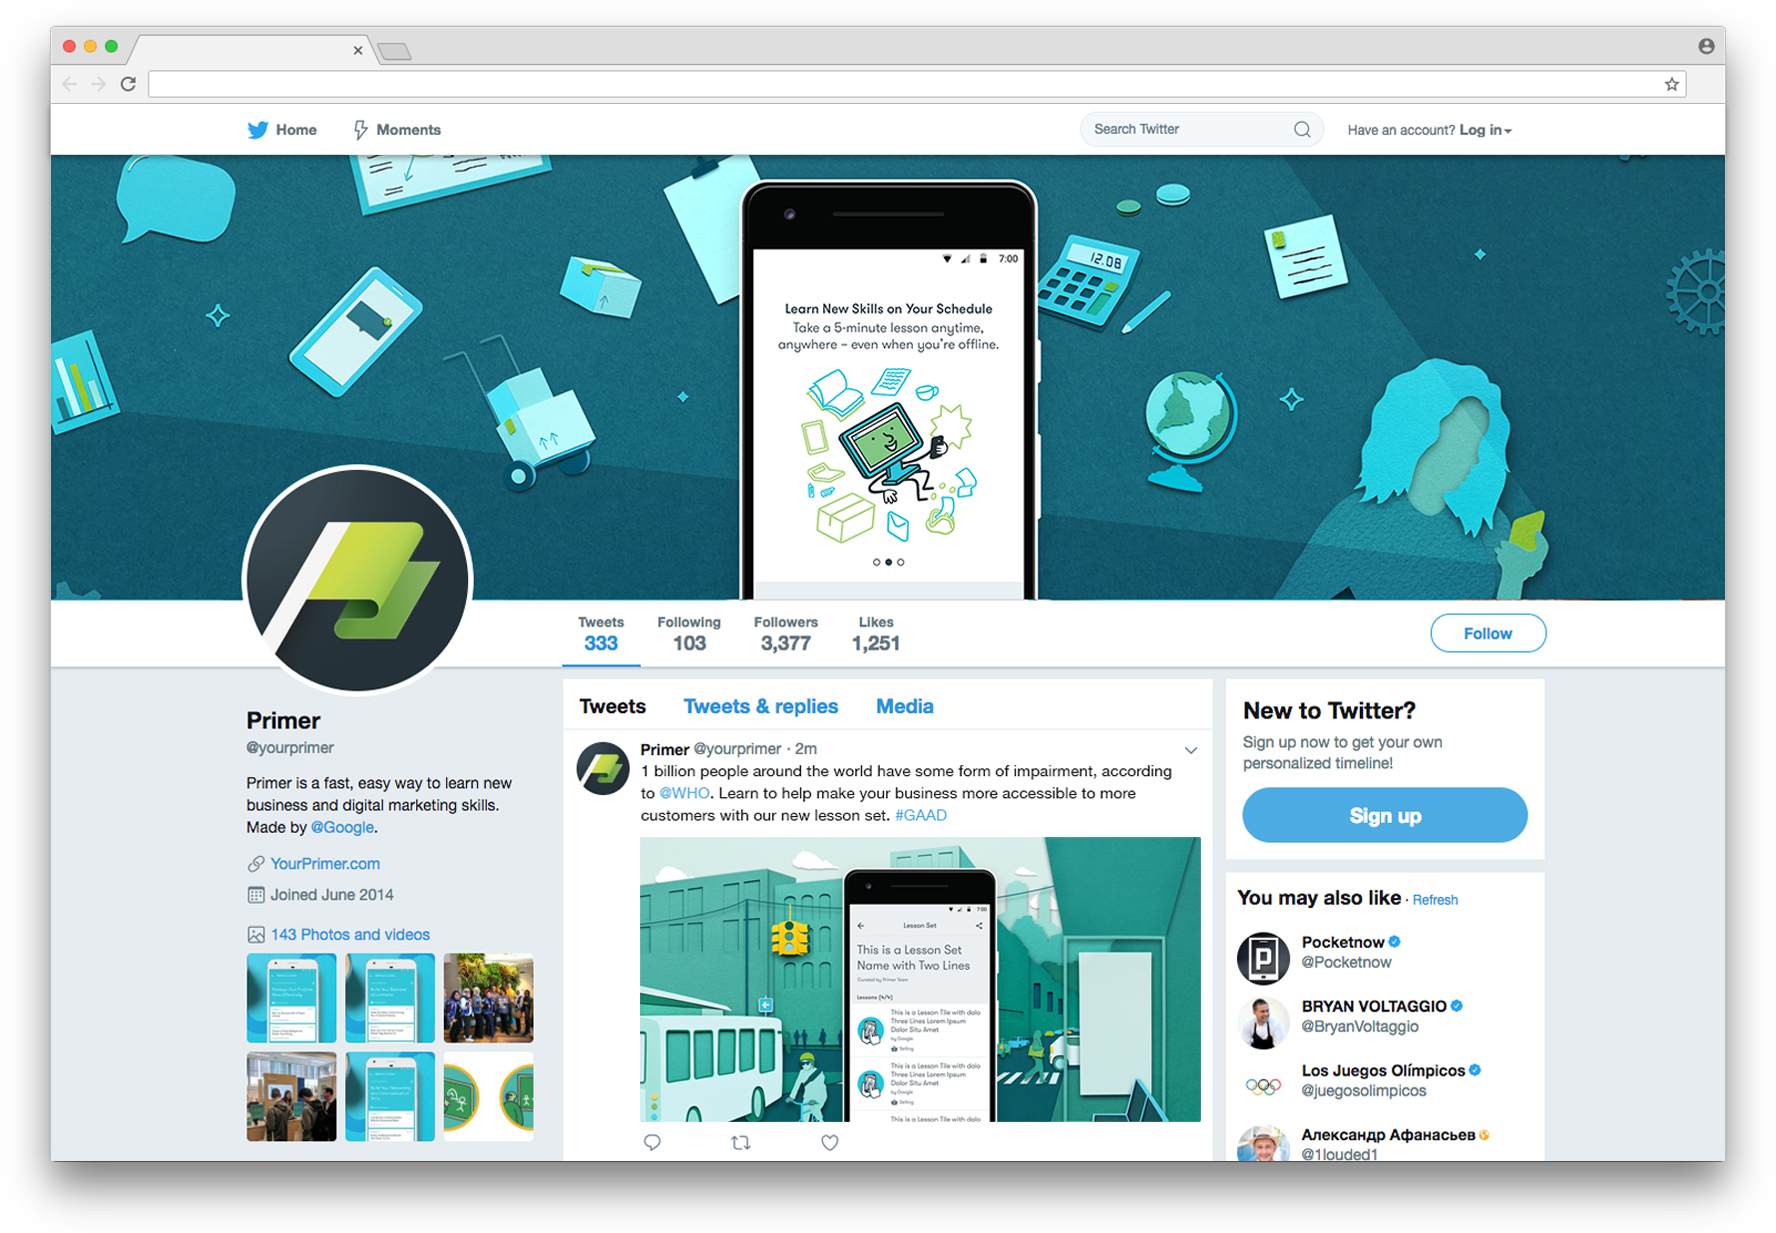Click the Search Twitter input field
The width and height of the screenshot is (1776, 1233).
[1190, 129]
